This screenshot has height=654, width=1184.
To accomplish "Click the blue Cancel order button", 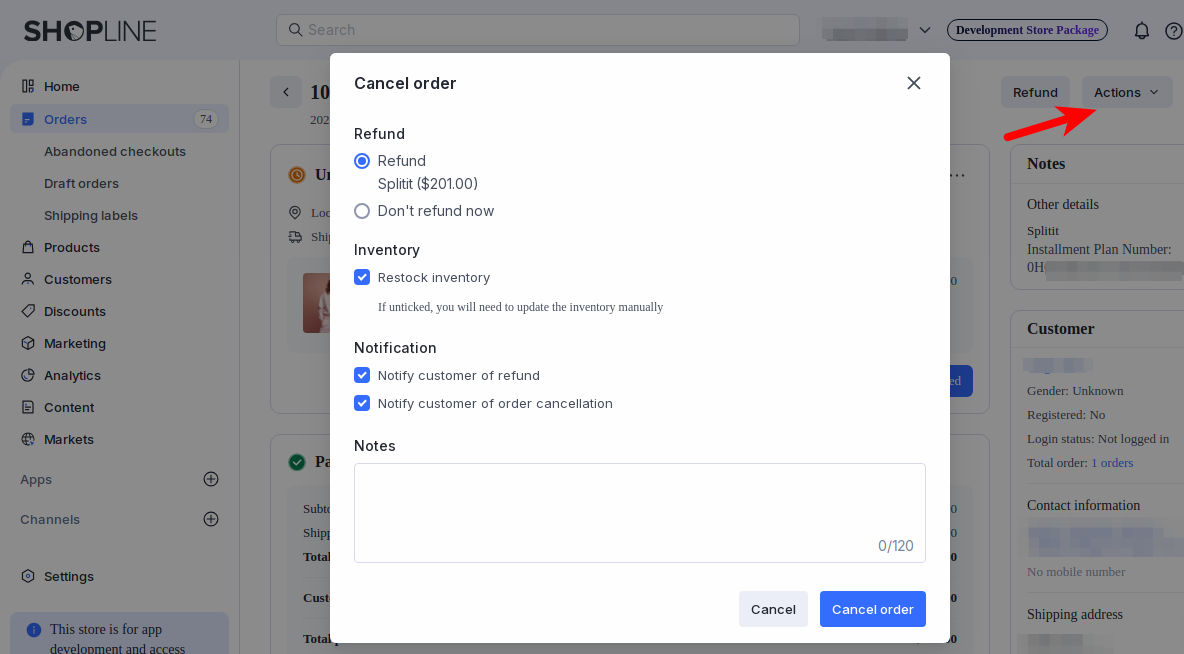I will (x=873, y=609).
